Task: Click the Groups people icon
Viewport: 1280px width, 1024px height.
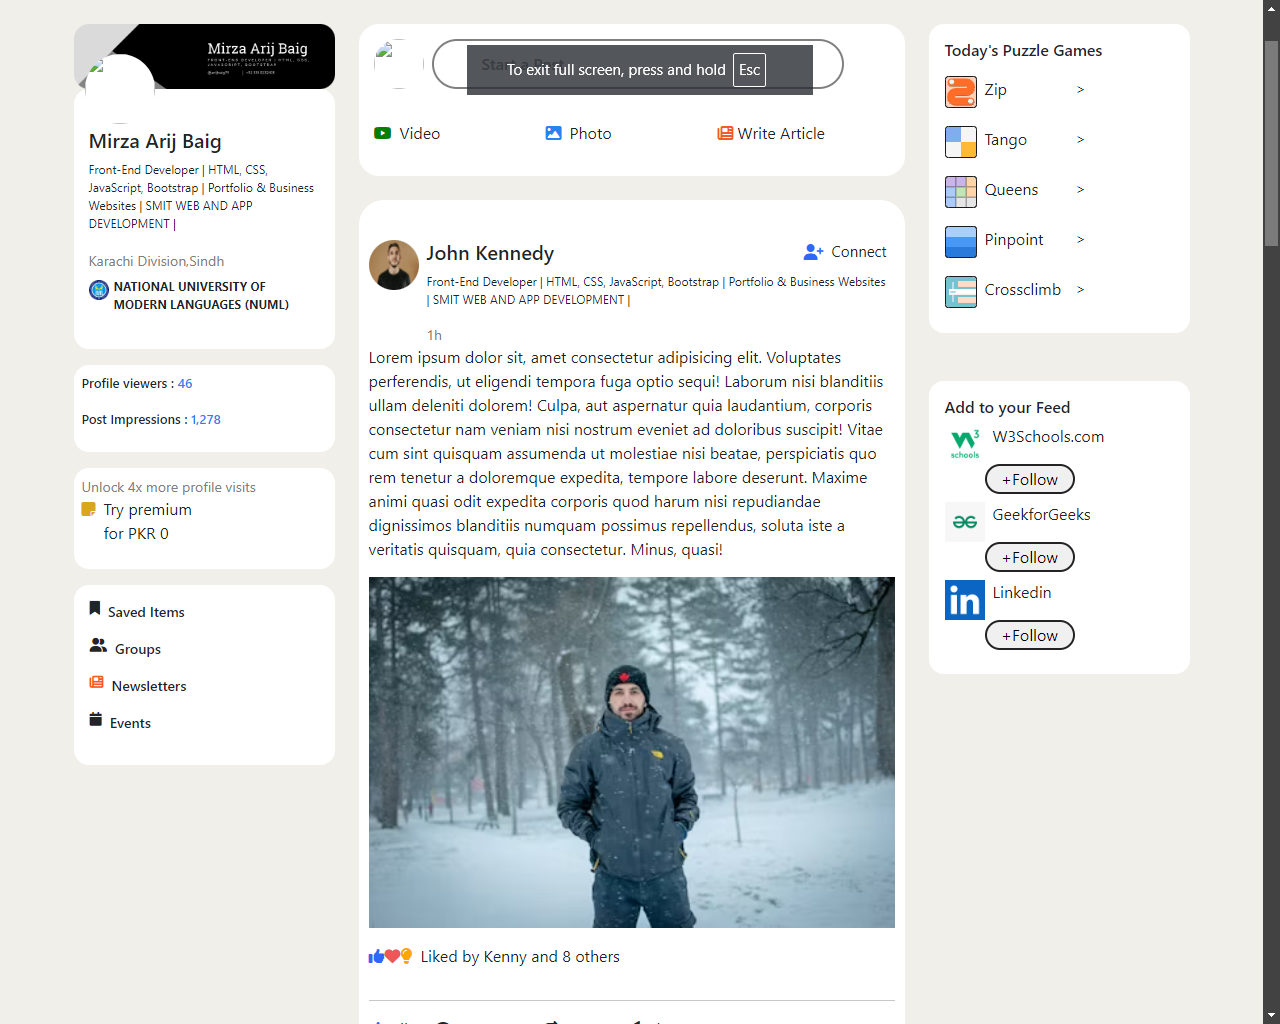Action: 98,645
